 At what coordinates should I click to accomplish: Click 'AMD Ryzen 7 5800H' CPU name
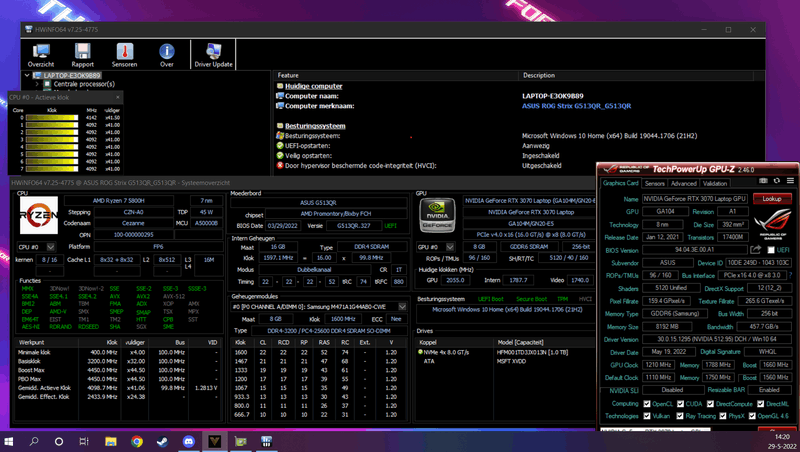coord(119,200)
